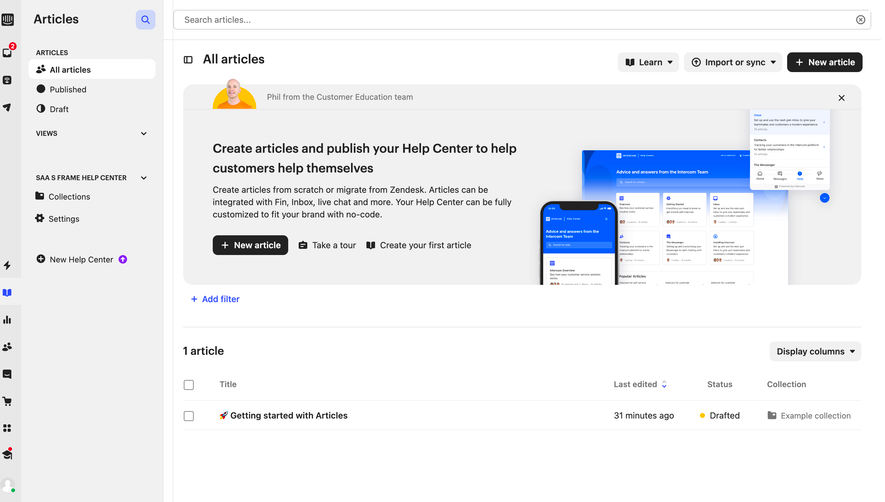Open the lightning bolt automation icon
Viewport: 885px width, 502px height.
[7, 265]
